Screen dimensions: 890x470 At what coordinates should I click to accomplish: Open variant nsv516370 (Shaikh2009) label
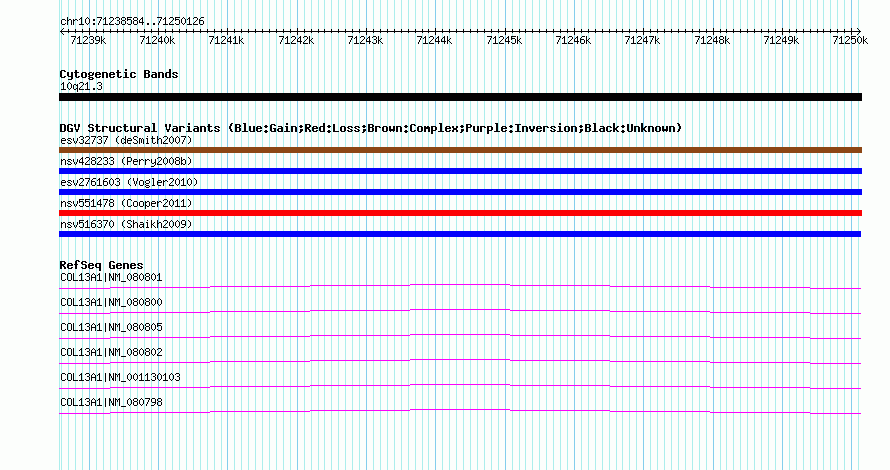tap(126, 224)
